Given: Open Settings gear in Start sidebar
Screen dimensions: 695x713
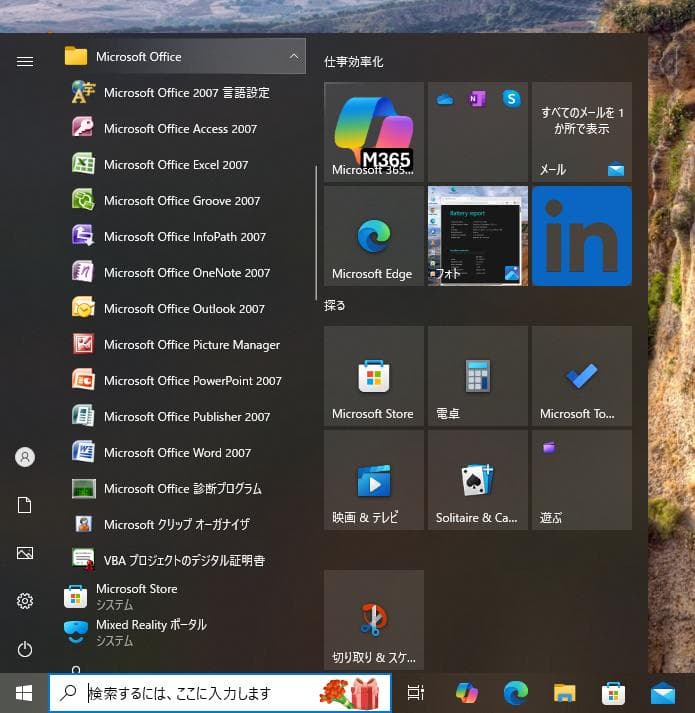Looking at the screenshot, I should pyautogui.click(x=25, y=601).
